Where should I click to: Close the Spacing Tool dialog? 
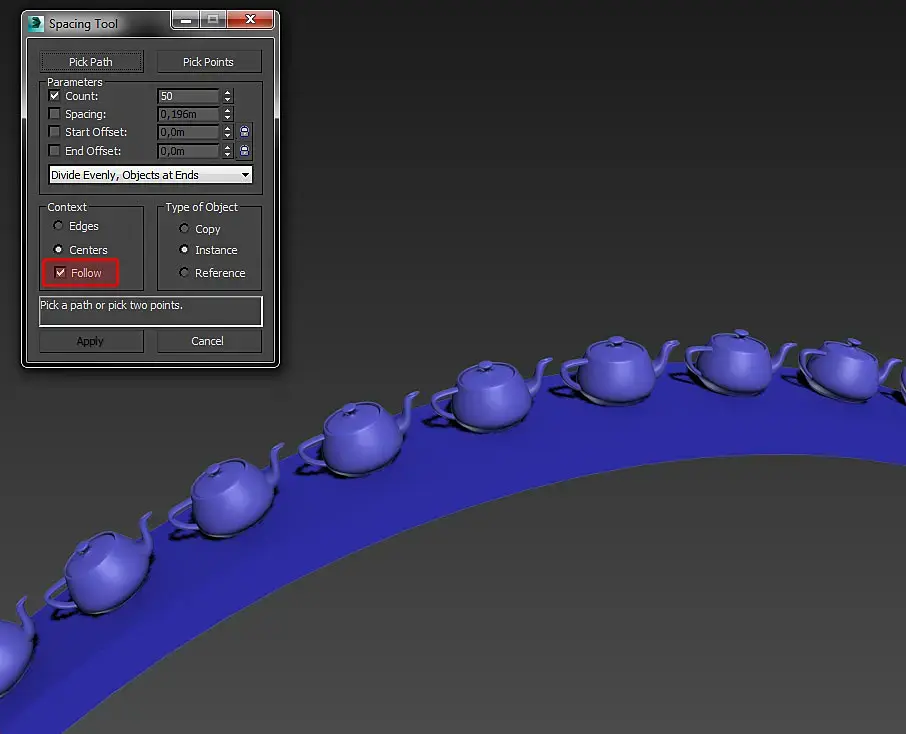(x=250, y=19)
